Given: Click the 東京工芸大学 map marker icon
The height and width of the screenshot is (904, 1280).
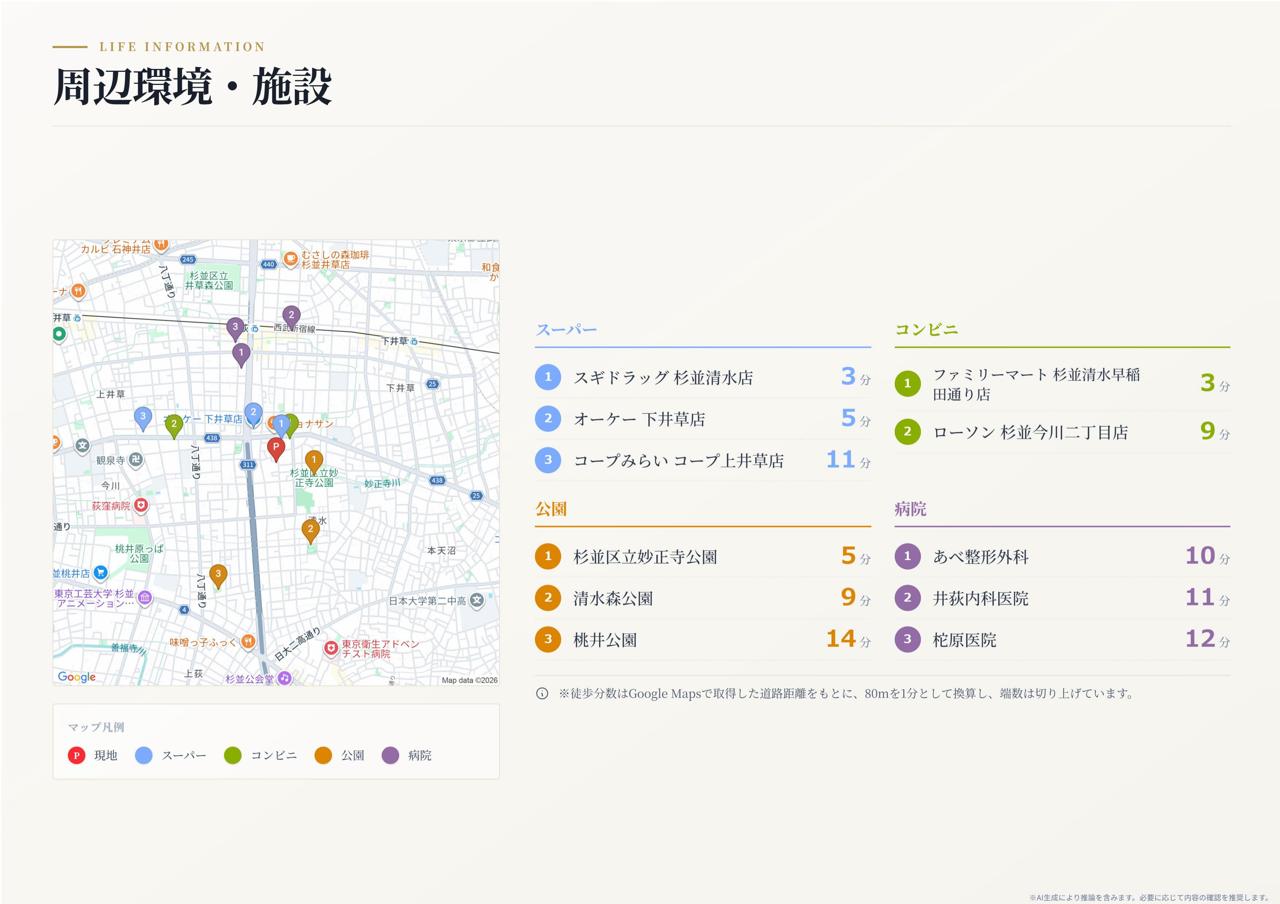Looking at the screenshot, I should [x=145, y=598].
